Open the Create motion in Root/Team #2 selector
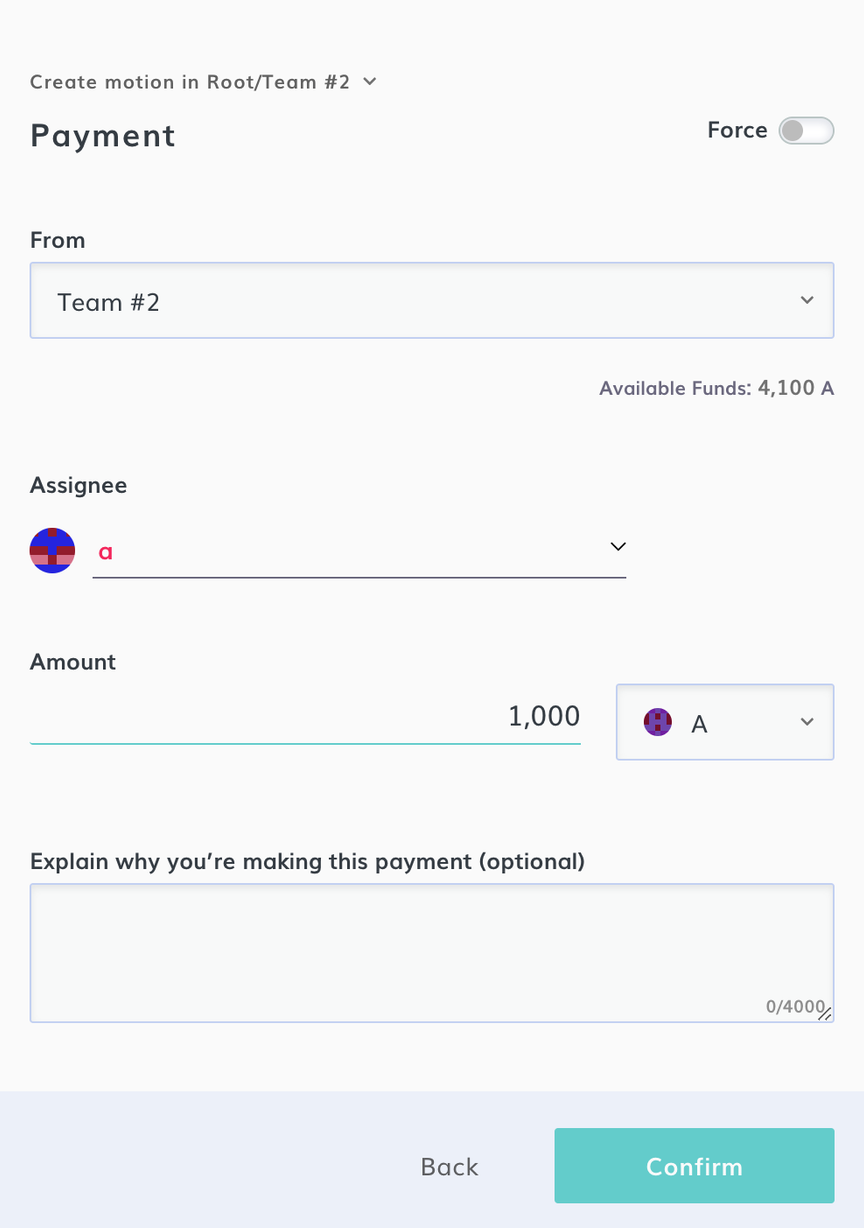Viewport: 864px width, 1228px height. pyautogui.click(x=203, y=82)
